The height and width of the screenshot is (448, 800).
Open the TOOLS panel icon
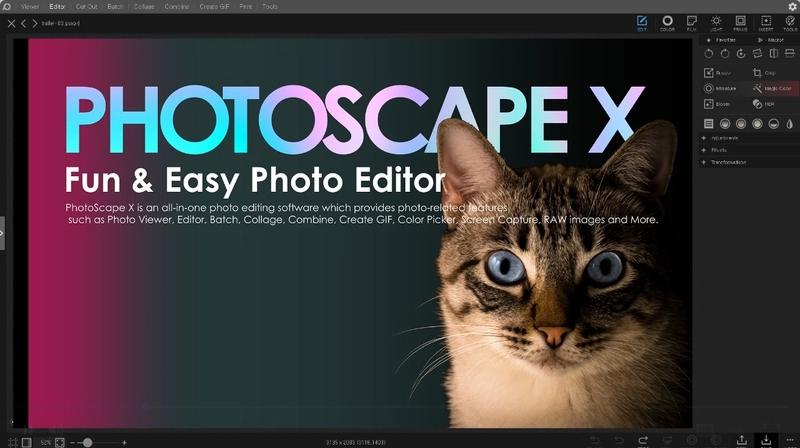tap(790, 23)
